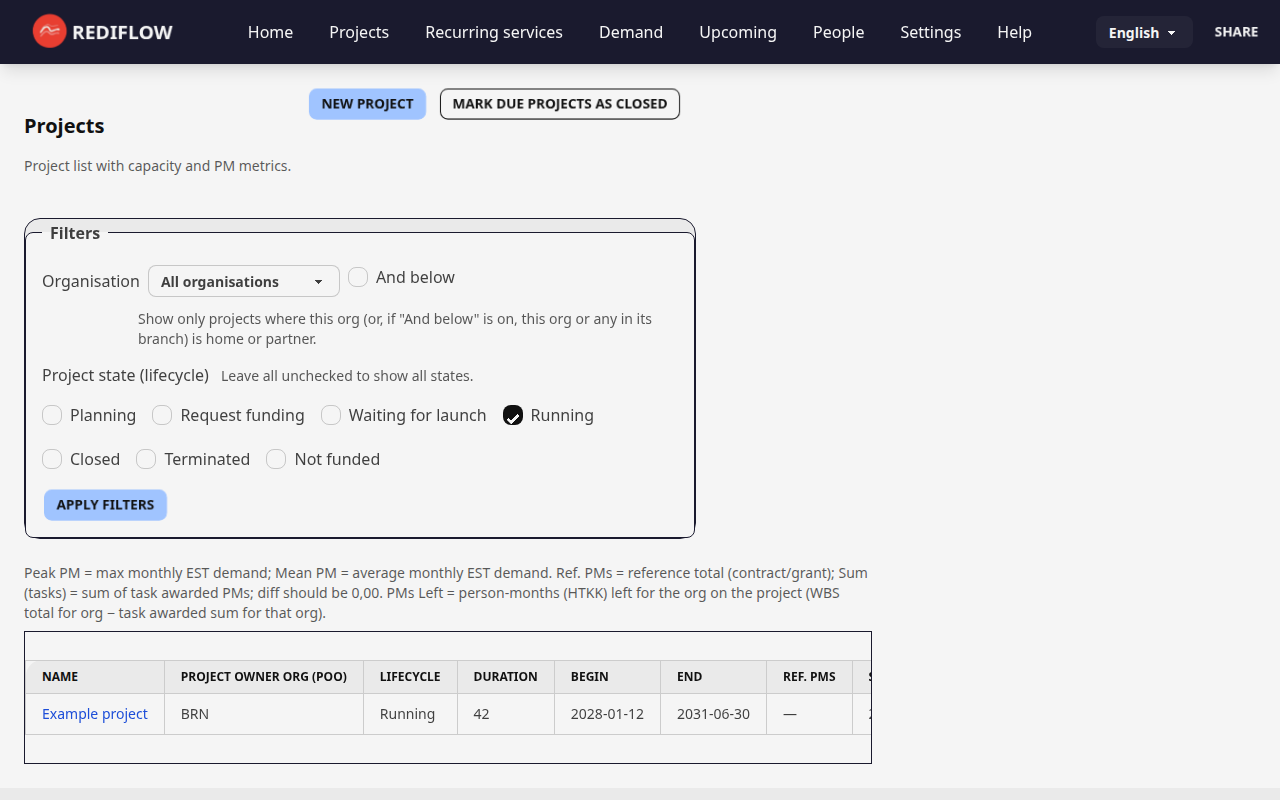Go to the Upcoming section
Image resolution: width=1280 pixels, height=800 pixels.
click(737, 32)
